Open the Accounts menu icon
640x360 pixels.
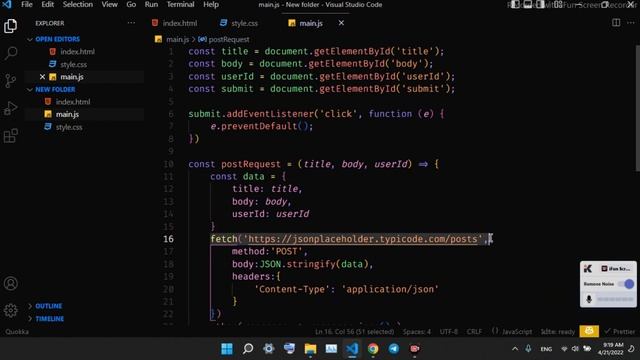[11, 283]
